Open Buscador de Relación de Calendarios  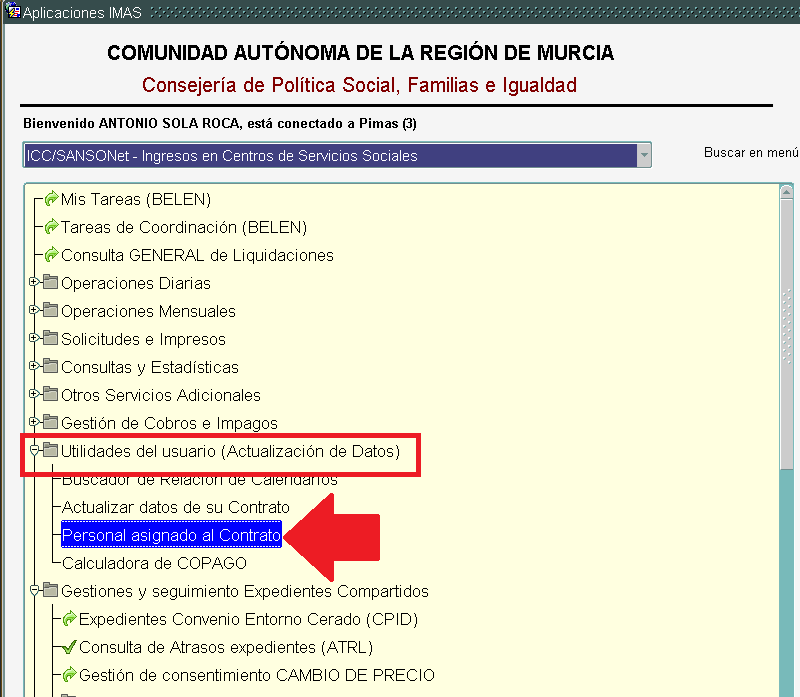click(x=199, y=480)
